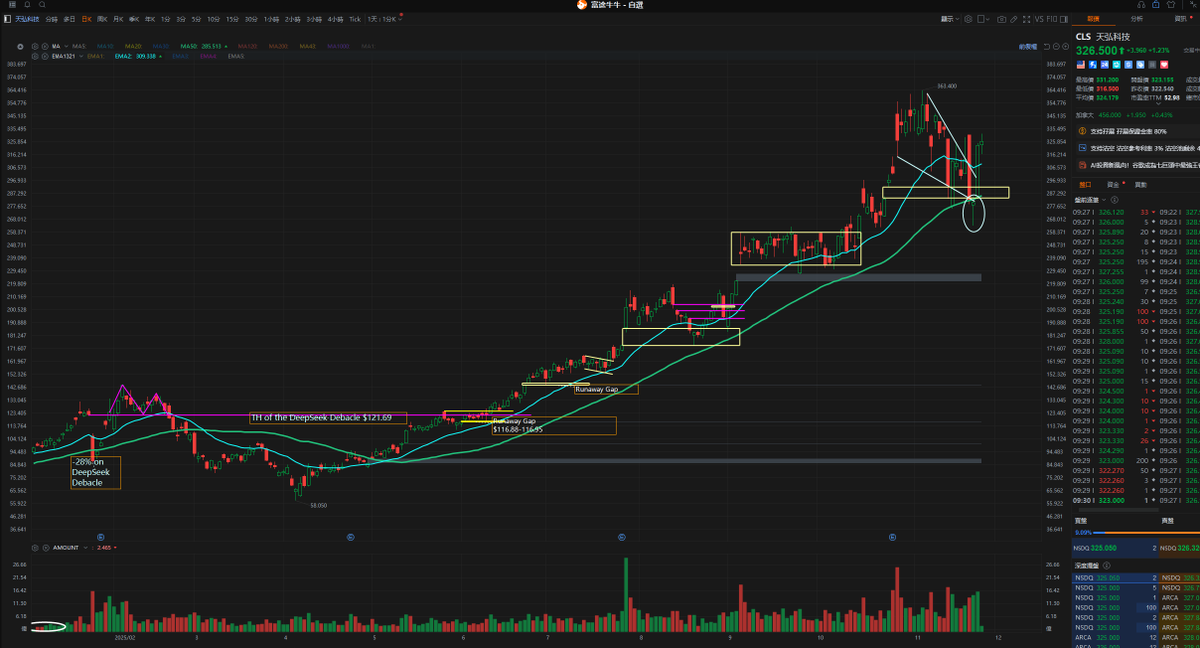
Task: Click the 363.400 high price label
Action: (946, 86)
